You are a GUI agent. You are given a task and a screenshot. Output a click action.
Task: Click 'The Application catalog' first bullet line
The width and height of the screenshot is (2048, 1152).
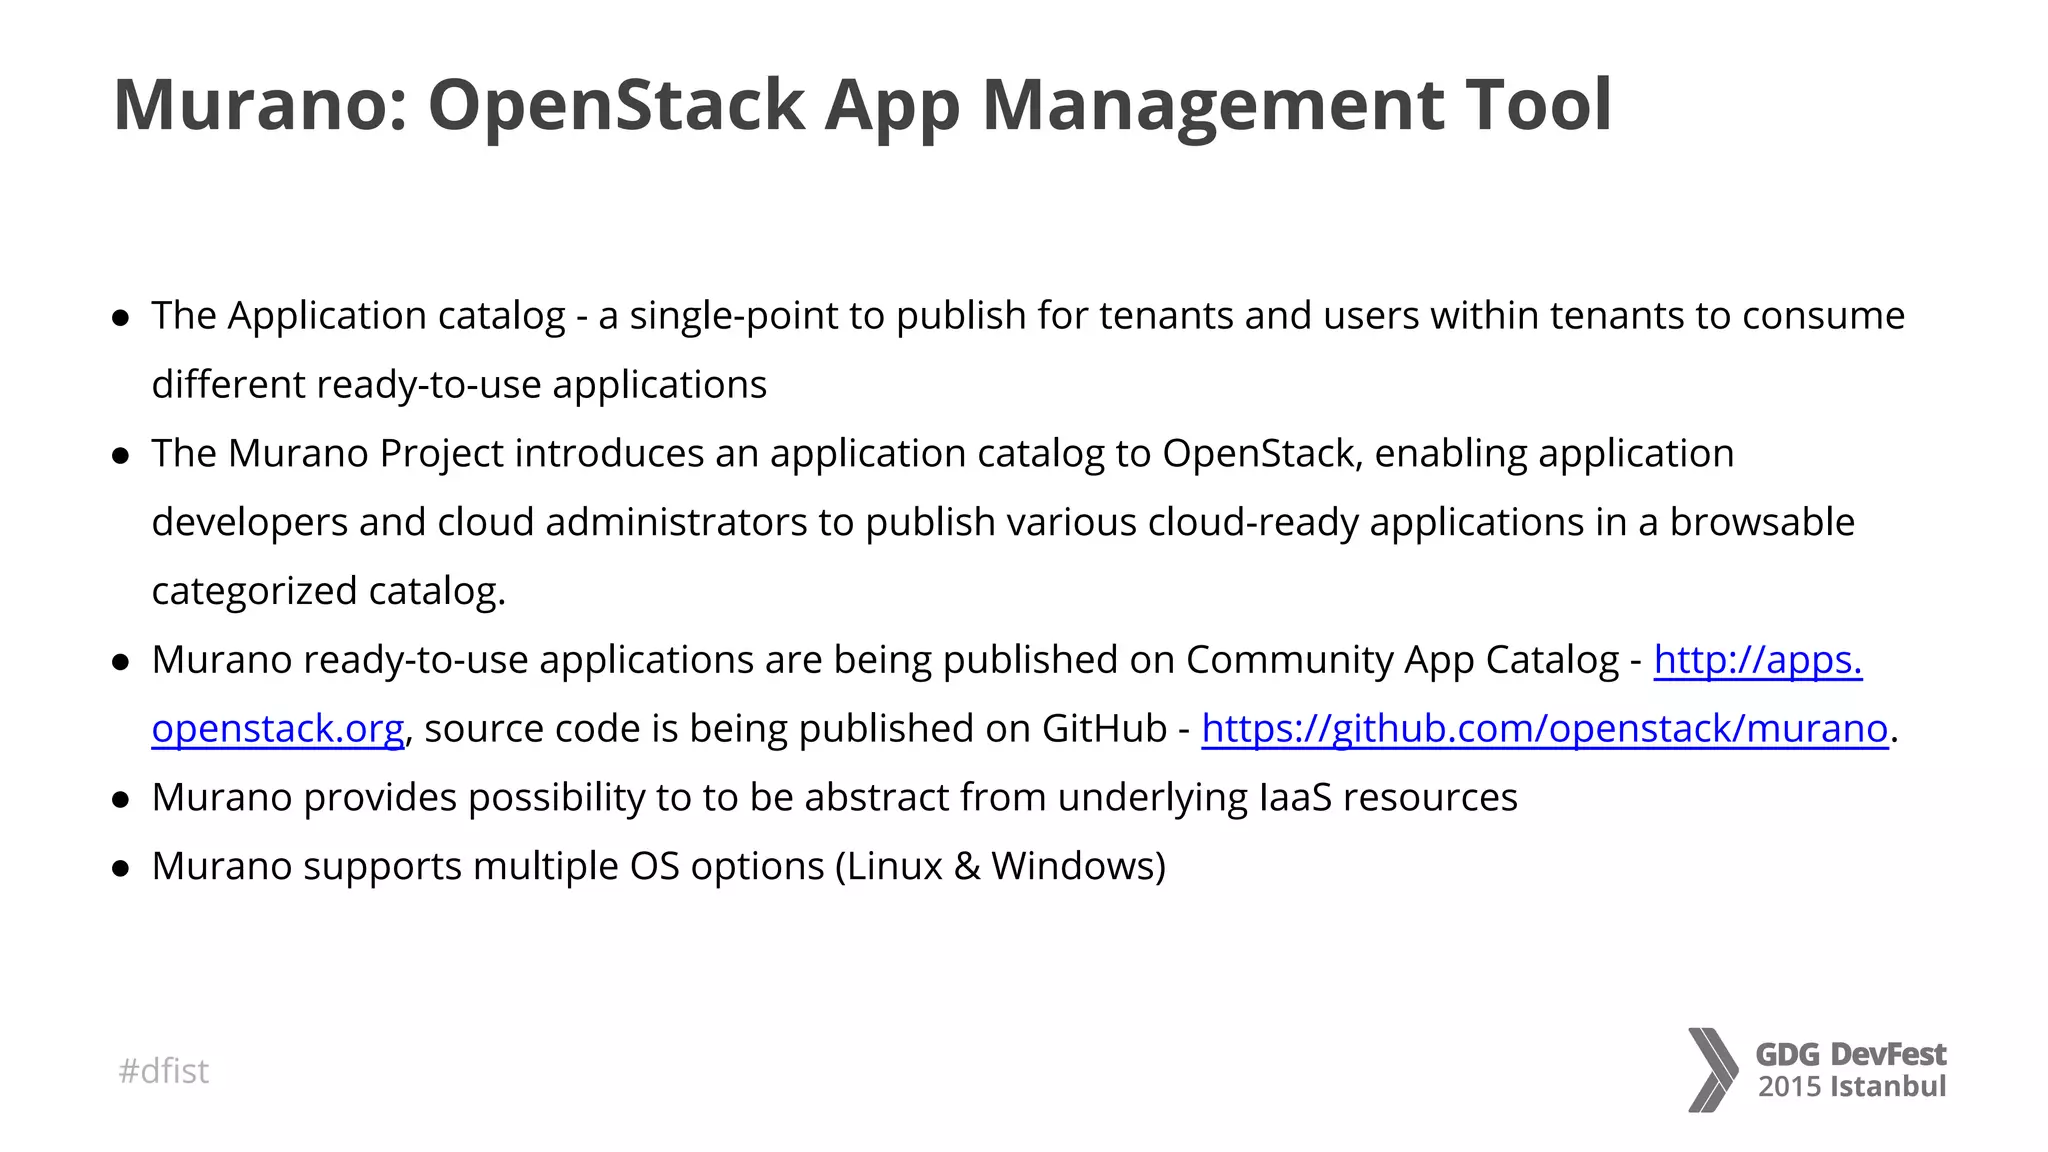[x=1028, y=316]
